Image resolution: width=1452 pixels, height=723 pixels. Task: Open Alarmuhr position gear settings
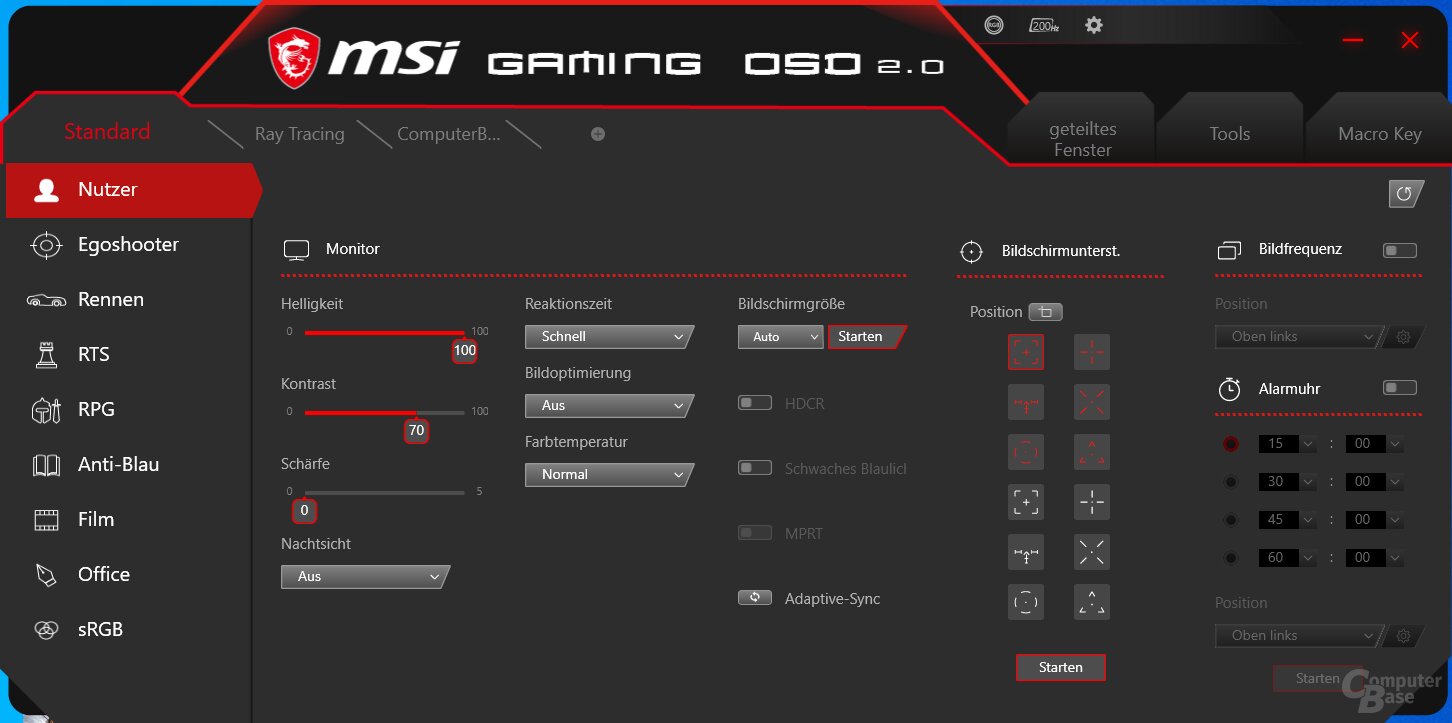click(1403, 636)
